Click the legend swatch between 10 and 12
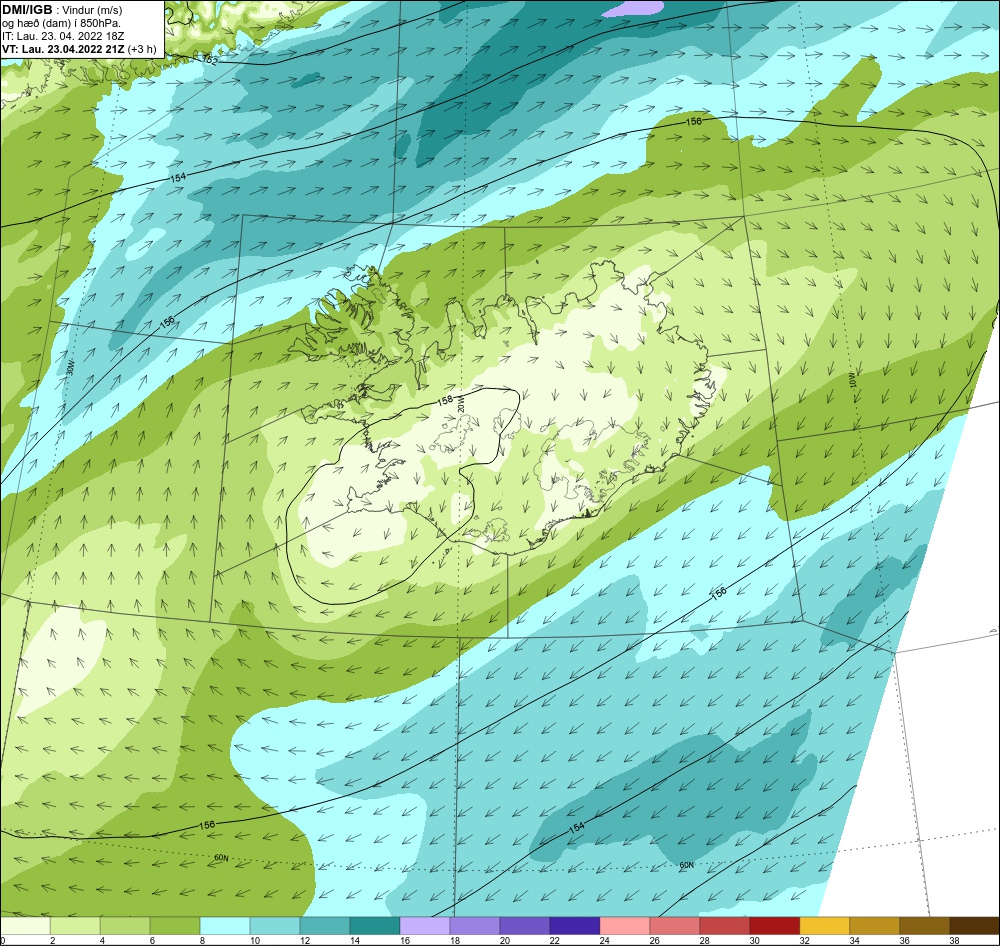 click(275, 926)
